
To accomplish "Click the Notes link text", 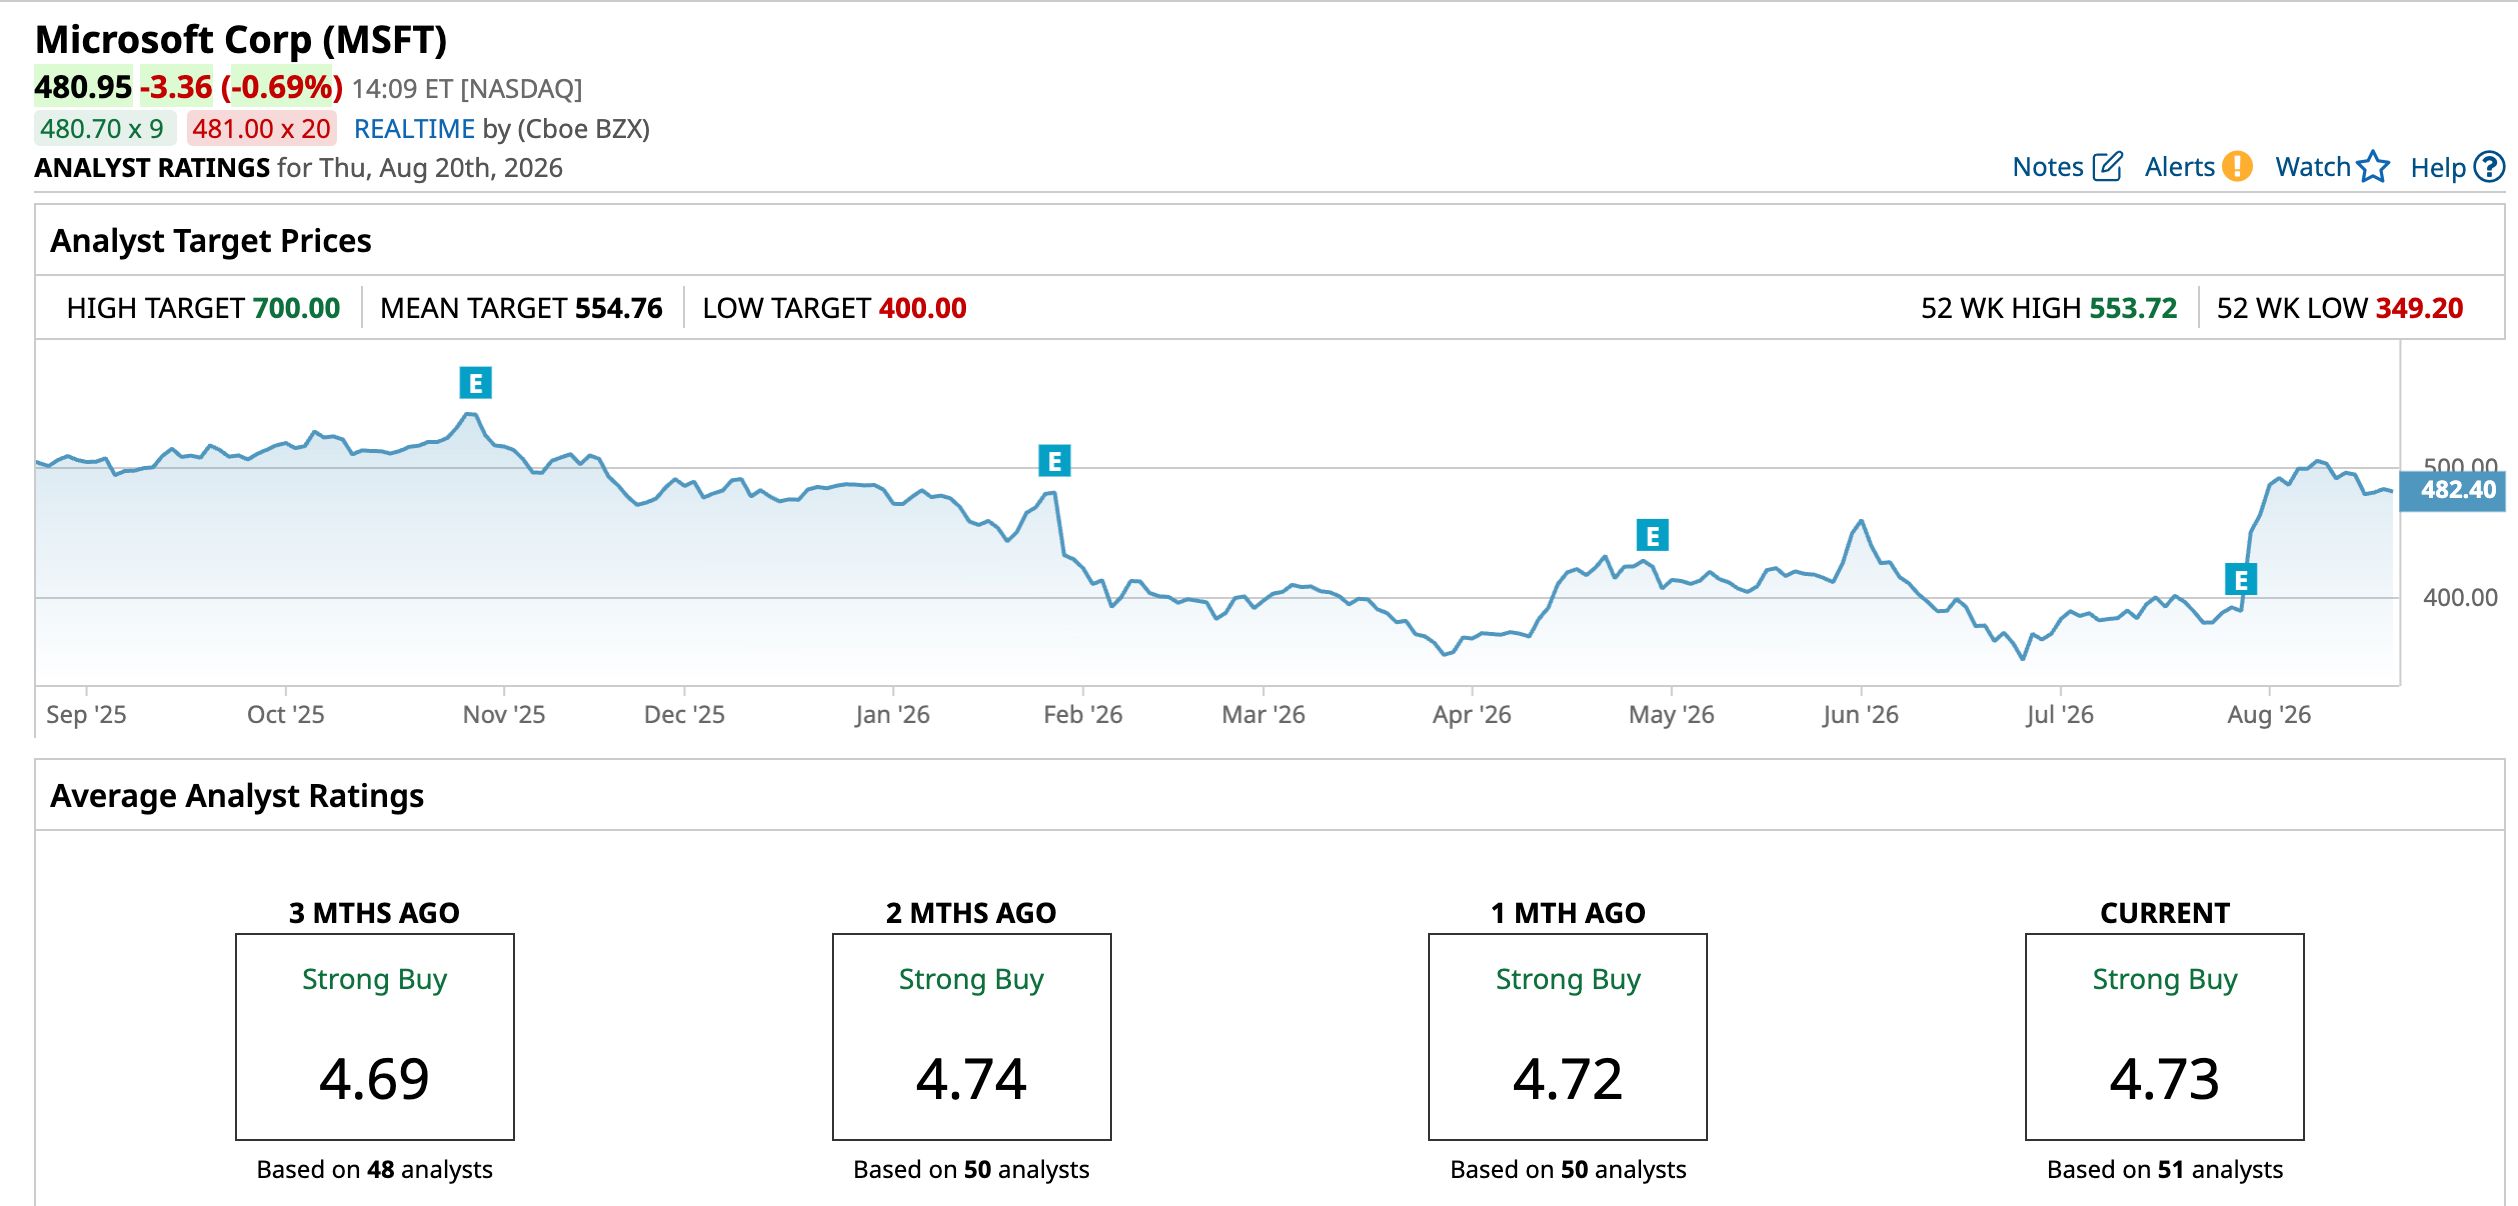I will (x=2047, y=167).
